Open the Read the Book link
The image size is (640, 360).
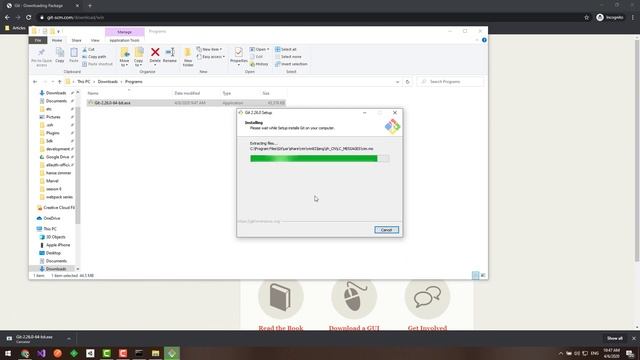[x=281, y=328]
